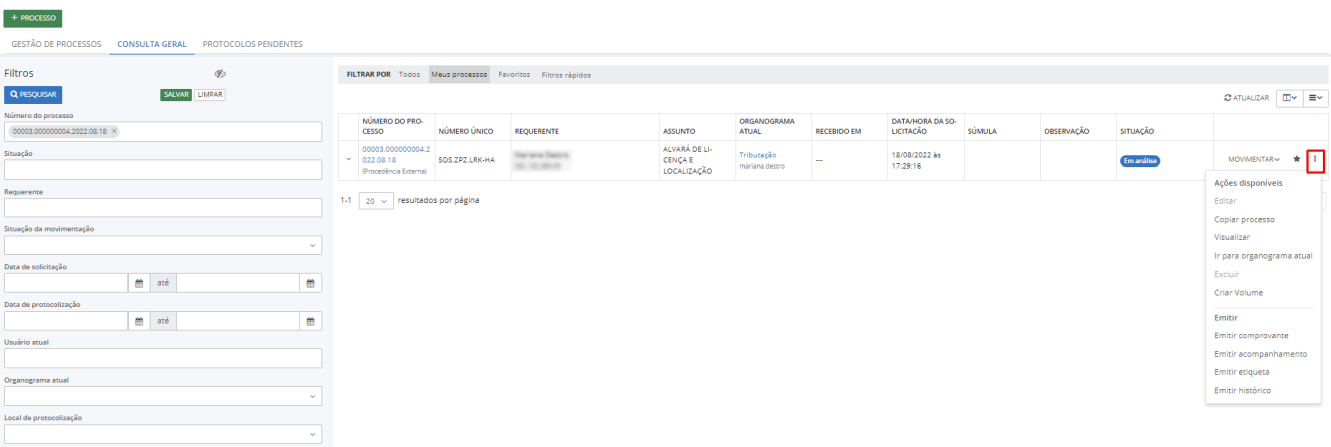This screenshot has width=1331, height=447.
Task: Click the Atualizar refresh icon
Action: point(1228,98)
